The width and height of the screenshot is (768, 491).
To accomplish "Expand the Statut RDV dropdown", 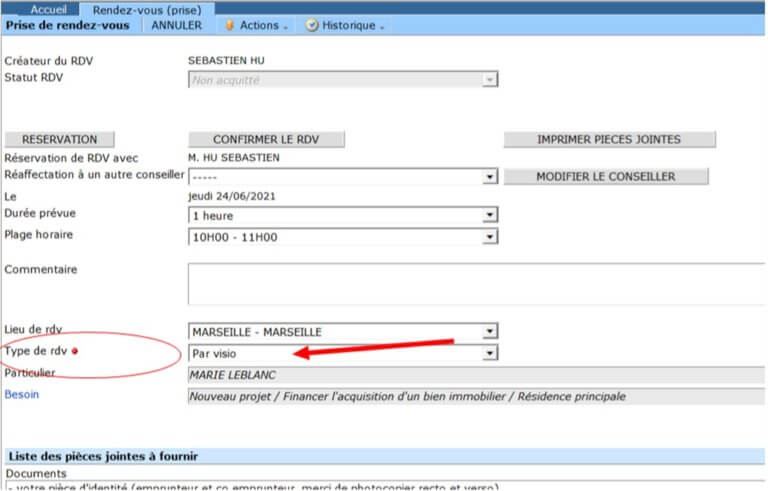I will pos(489,80).
